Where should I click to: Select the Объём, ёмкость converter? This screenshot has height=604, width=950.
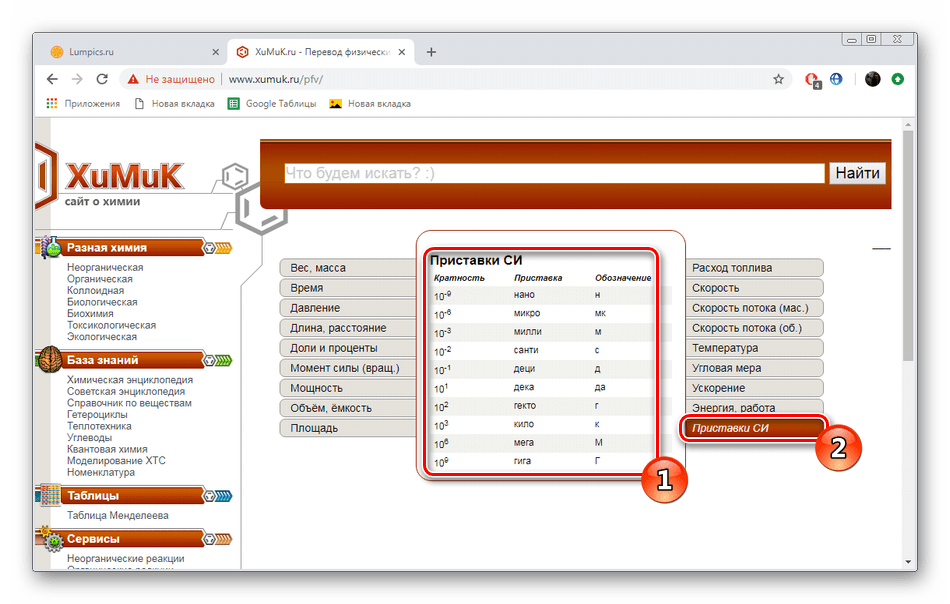click(x=348, y=408)
